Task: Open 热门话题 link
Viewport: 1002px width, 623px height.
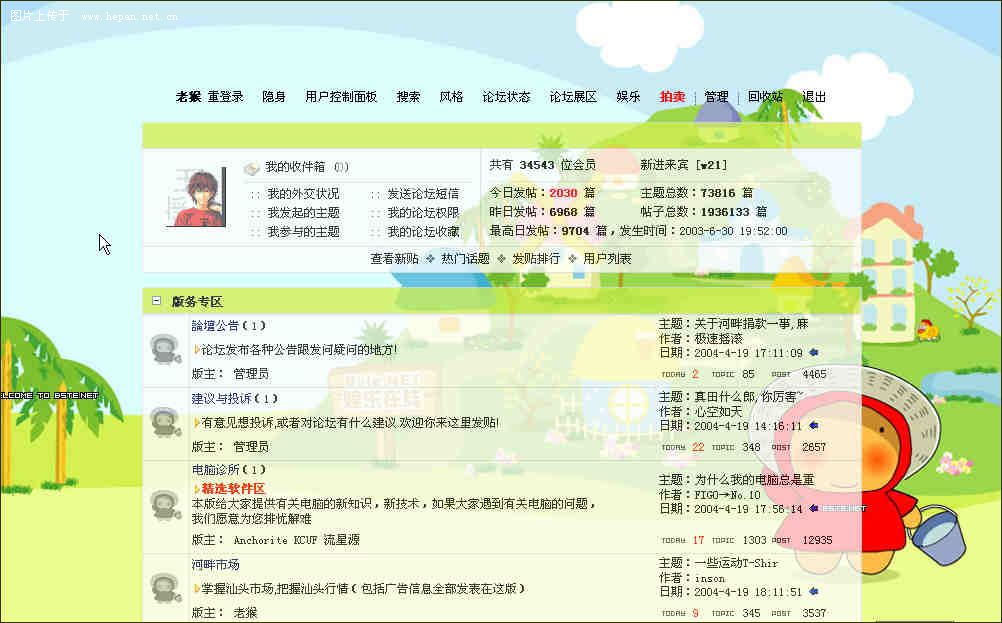Action: (465, 258)
